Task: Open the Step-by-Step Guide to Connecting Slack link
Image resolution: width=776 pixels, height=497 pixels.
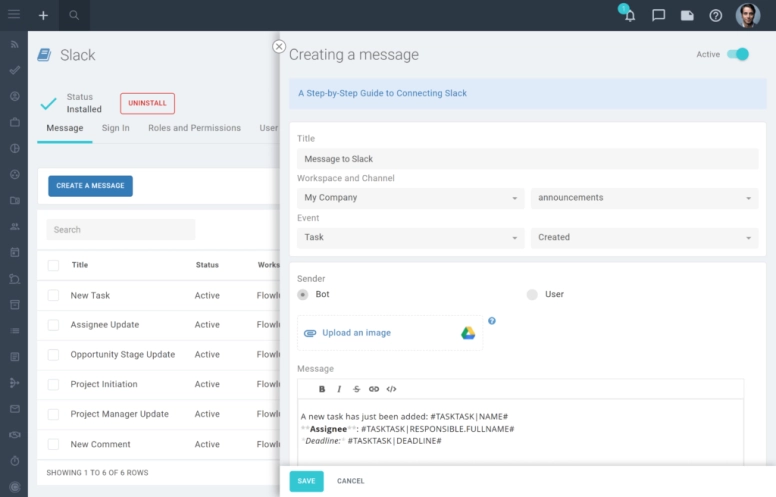Action: [383, 94]
